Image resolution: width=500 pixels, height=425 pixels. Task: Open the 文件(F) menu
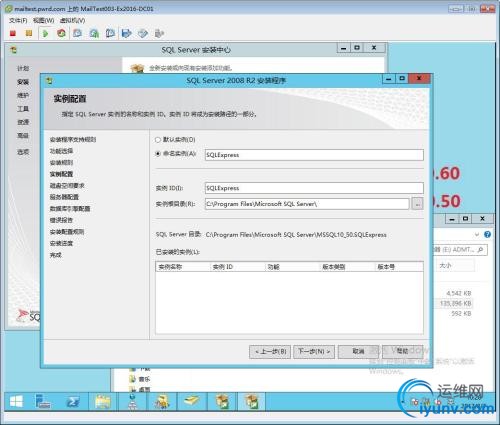tap(18, 20)
